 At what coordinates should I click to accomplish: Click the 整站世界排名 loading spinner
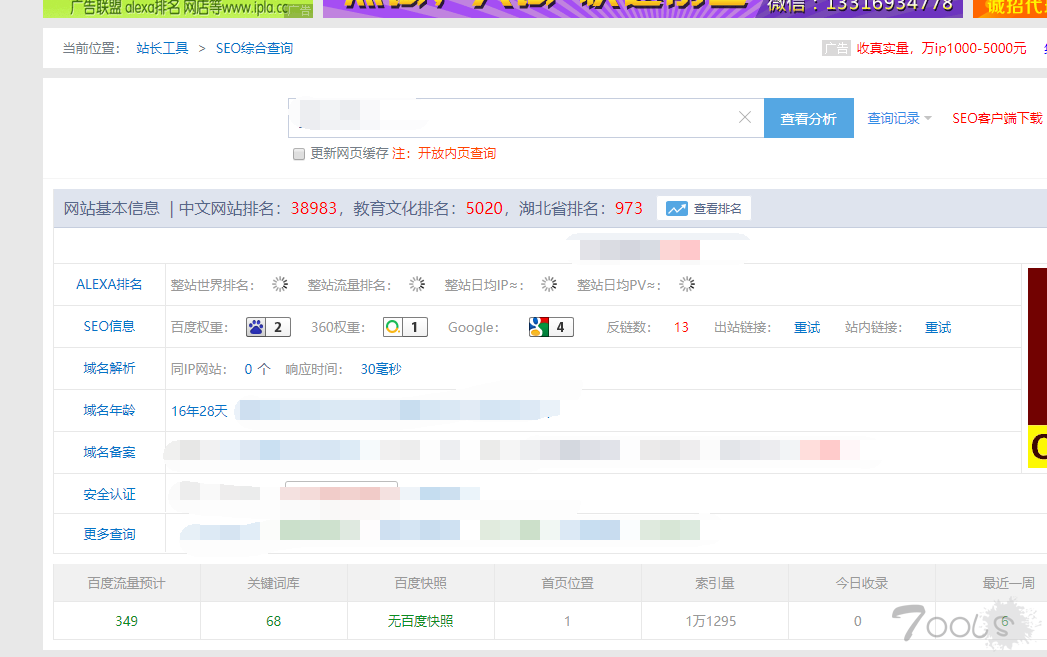pyautogui.click(x=280, y=285)
